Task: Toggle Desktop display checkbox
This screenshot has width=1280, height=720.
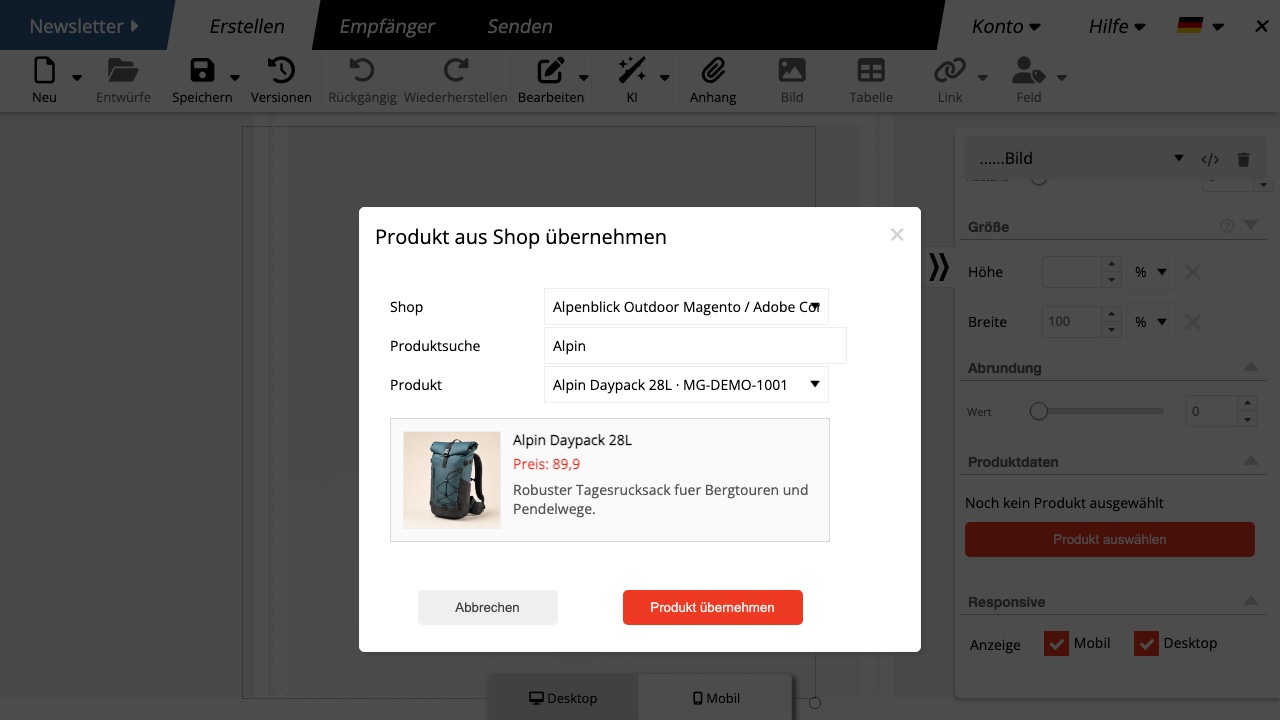Action: (x=1146, y=643)
